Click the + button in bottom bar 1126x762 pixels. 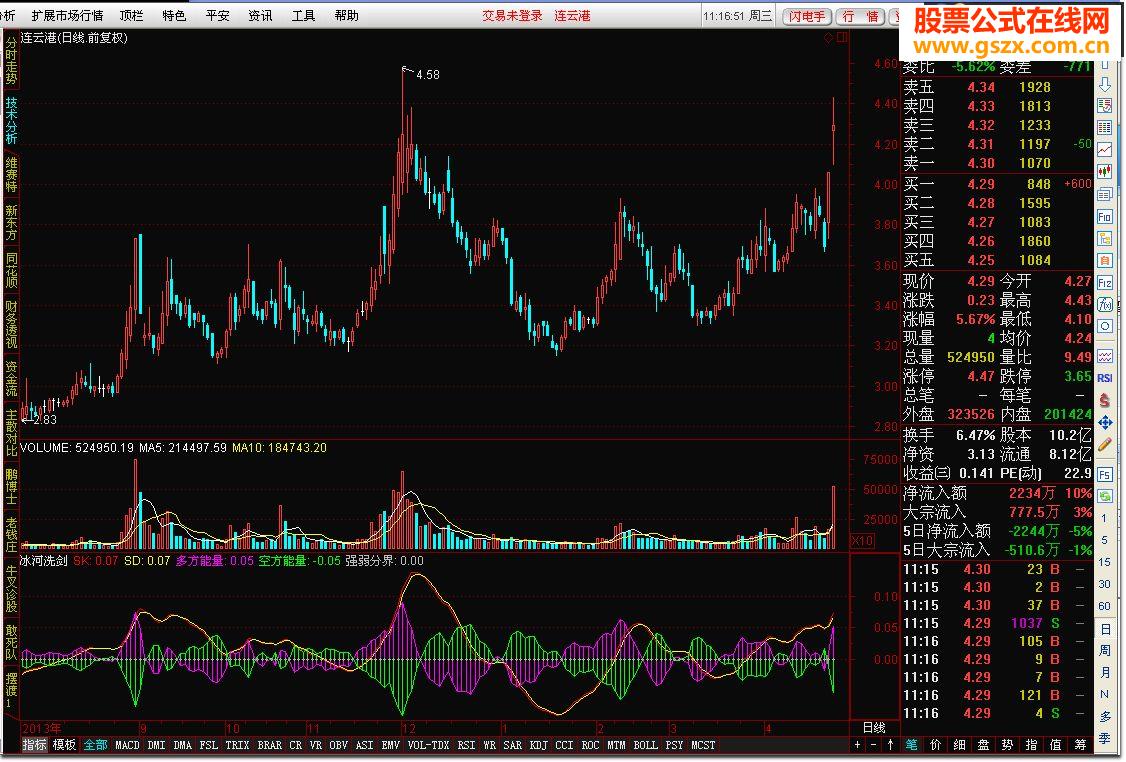857,745
